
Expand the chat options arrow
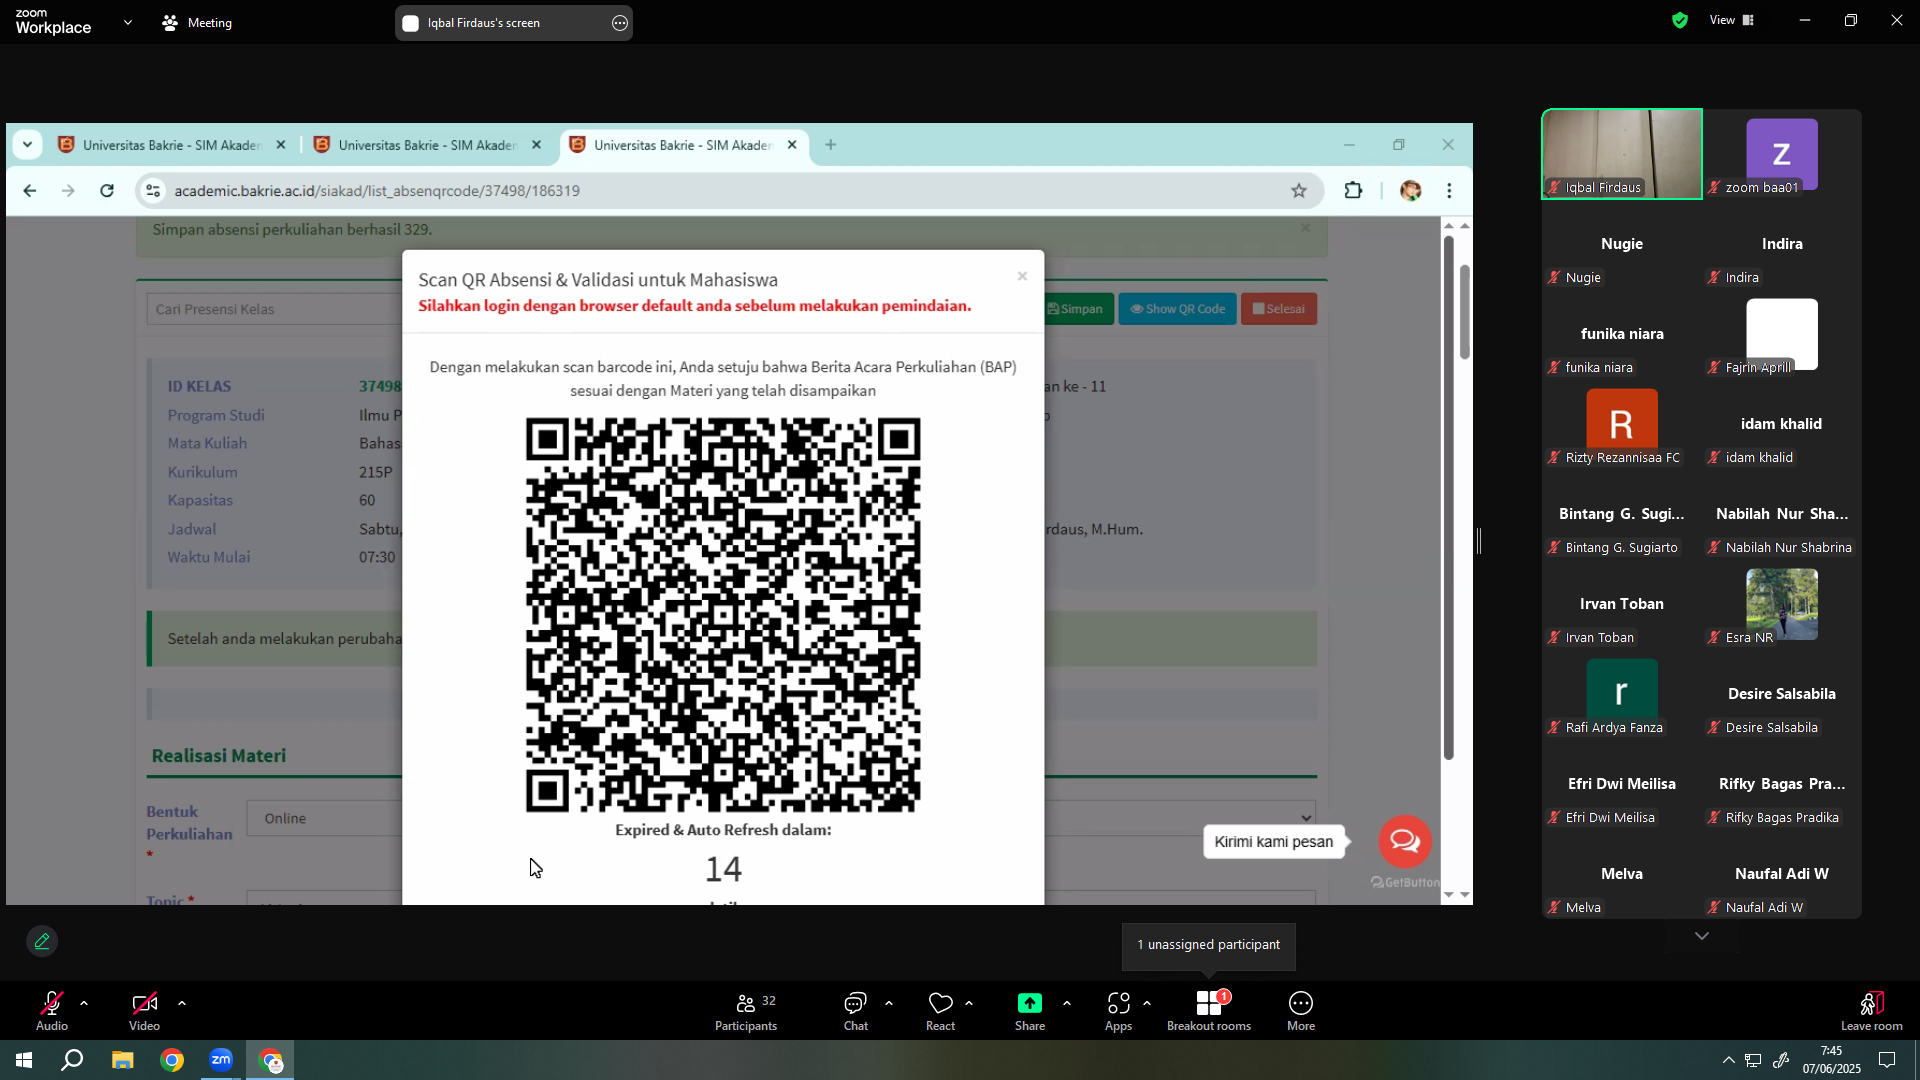889,1003
